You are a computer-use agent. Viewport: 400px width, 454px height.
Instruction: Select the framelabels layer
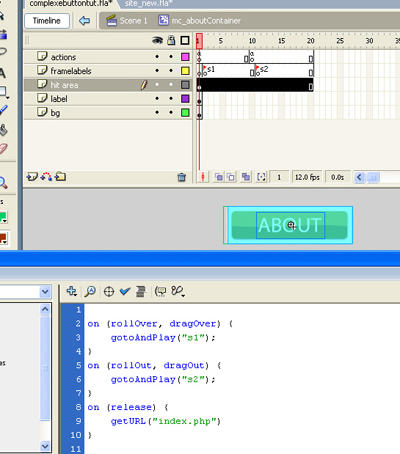[71, 71]
